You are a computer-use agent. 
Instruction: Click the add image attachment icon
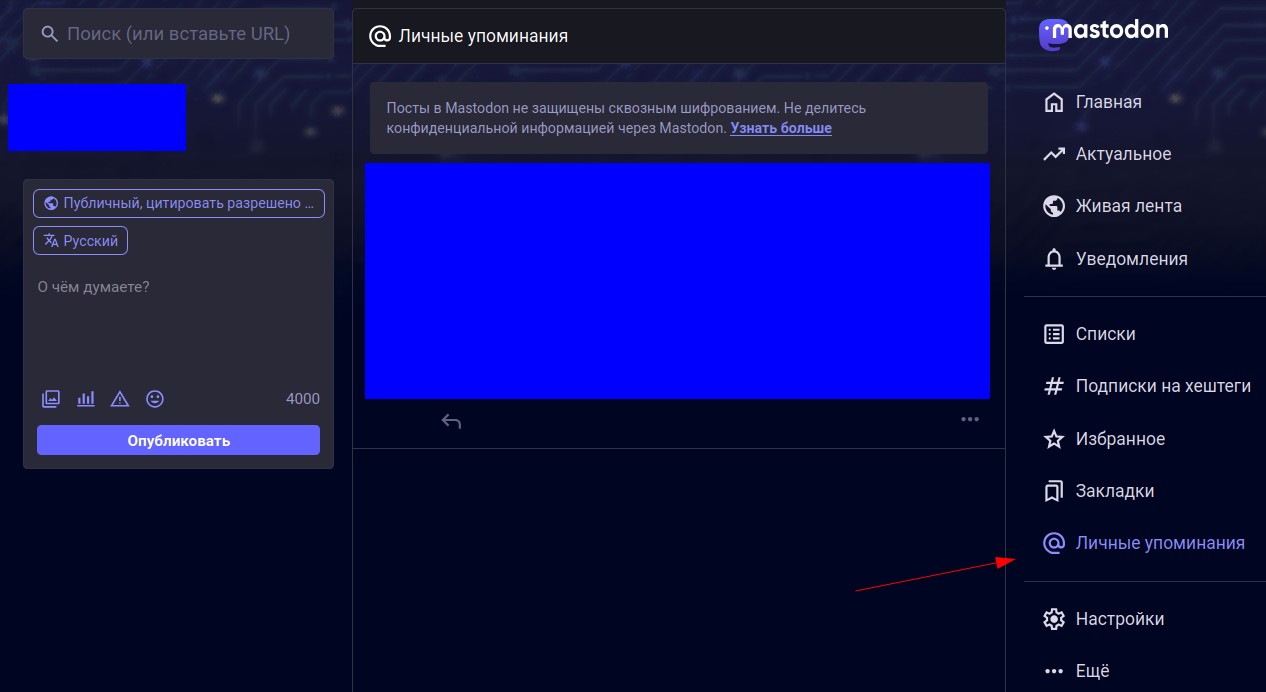pos(51,399)
